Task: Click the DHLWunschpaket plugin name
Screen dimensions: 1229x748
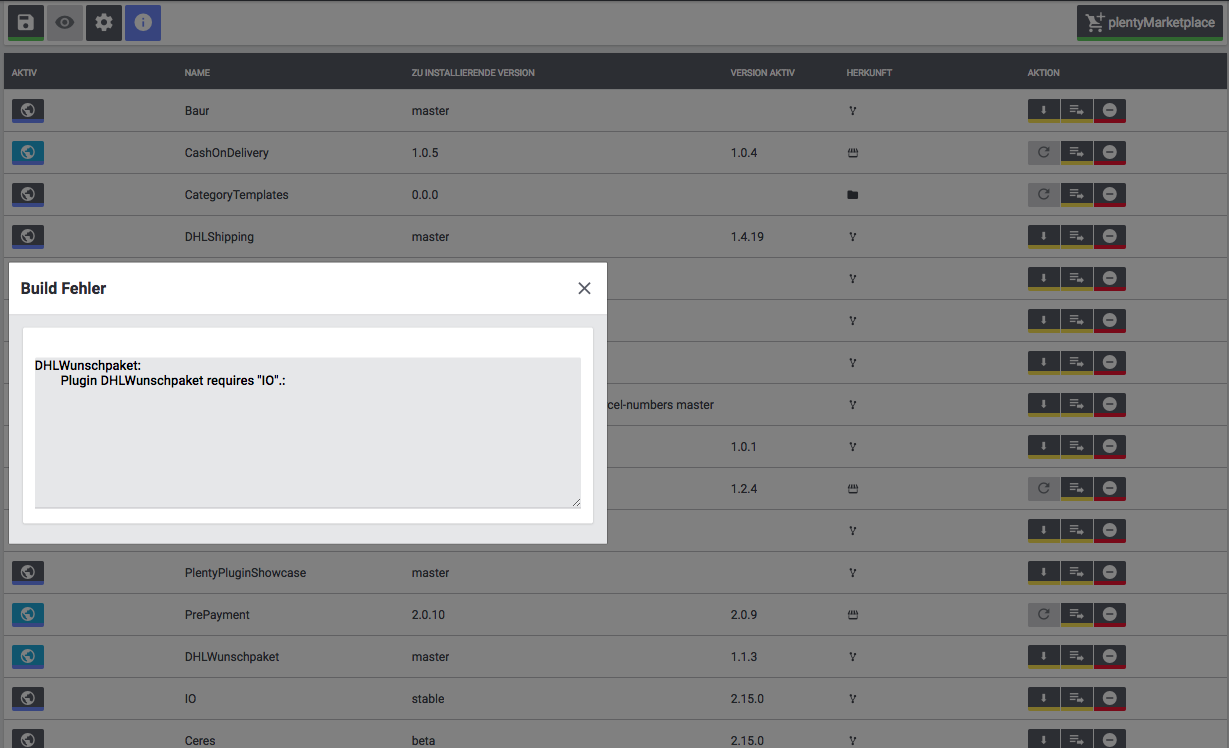Action: pyautogui.click(x=232, y=657)
